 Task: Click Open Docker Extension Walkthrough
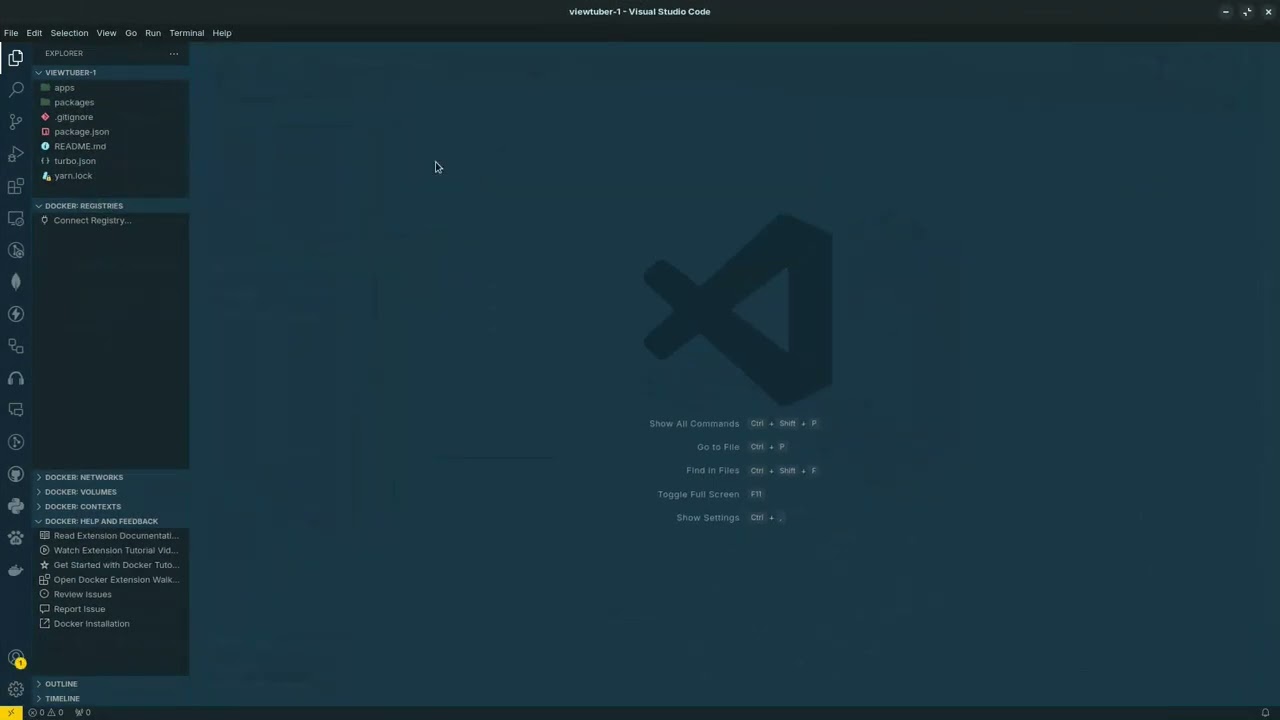click(111, 580)
